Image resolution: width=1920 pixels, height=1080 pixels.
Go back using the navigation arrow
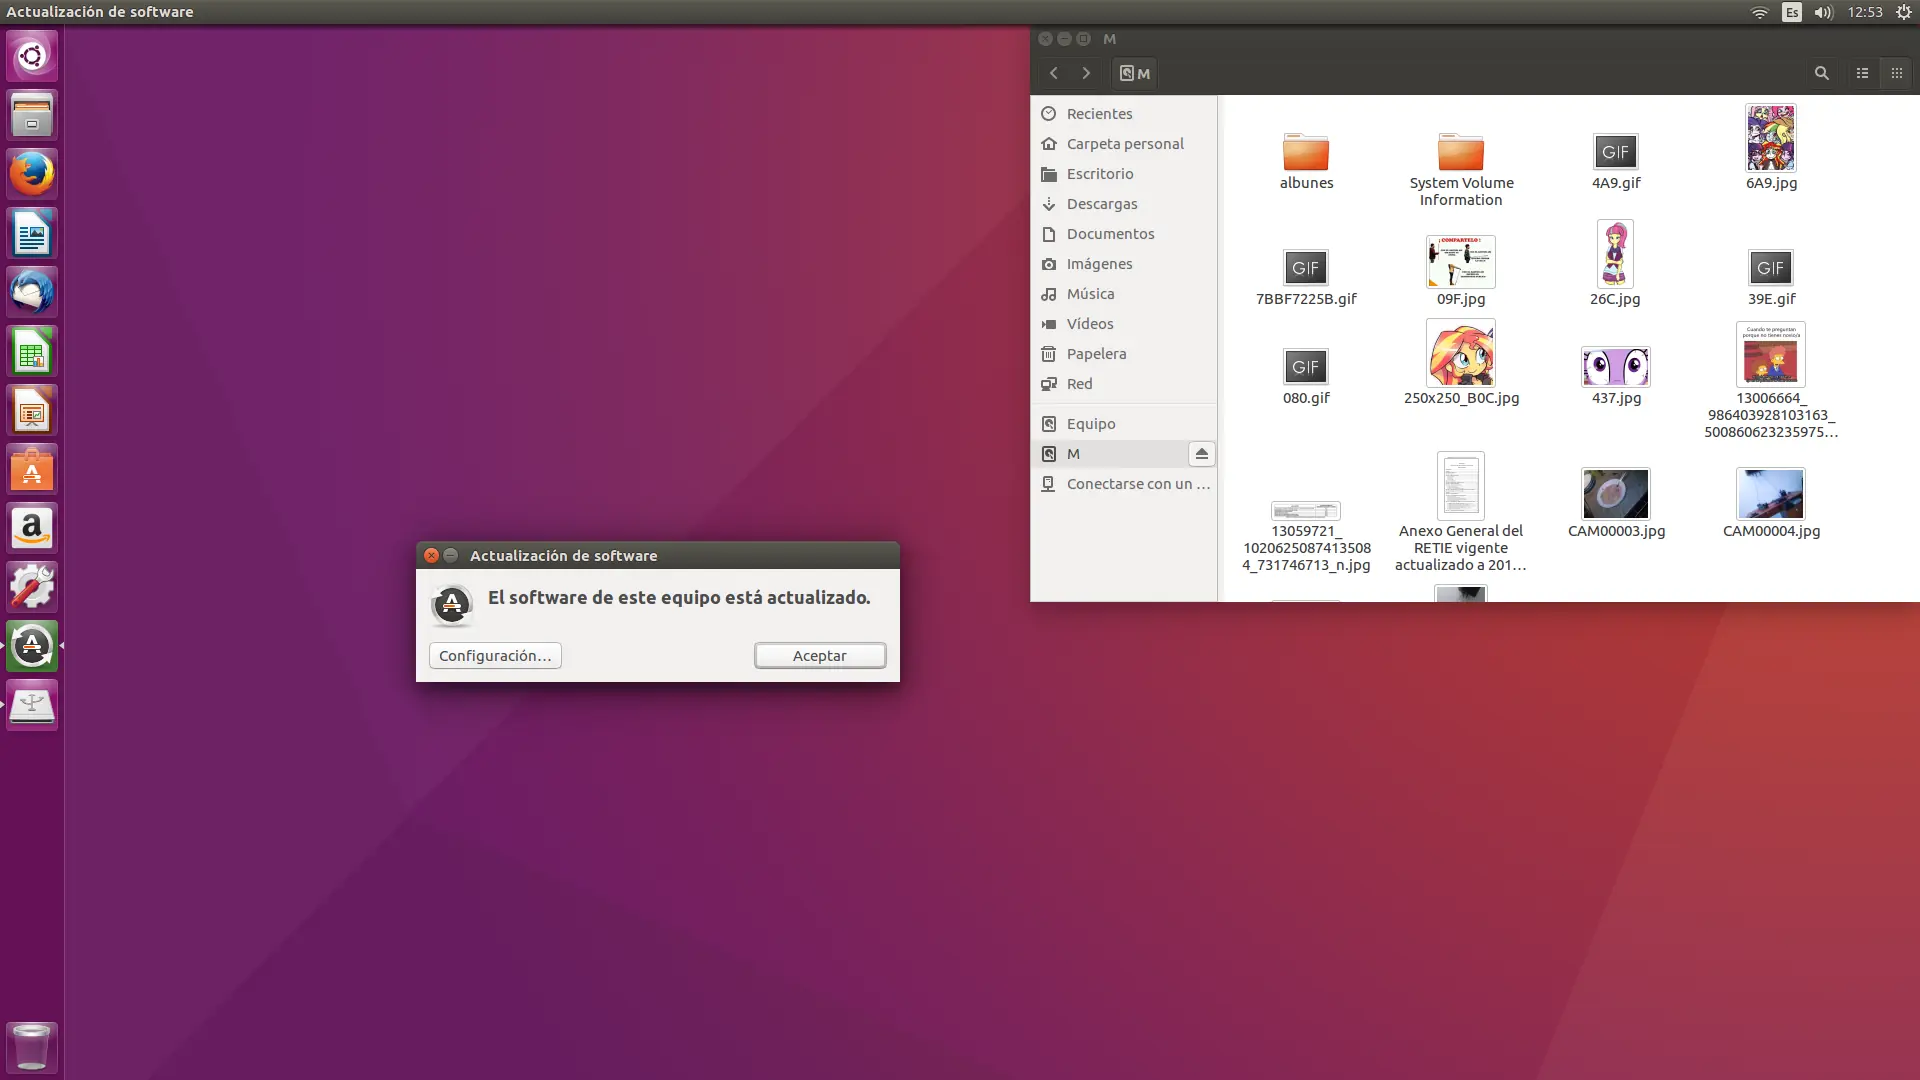(x=1054, y=73)
